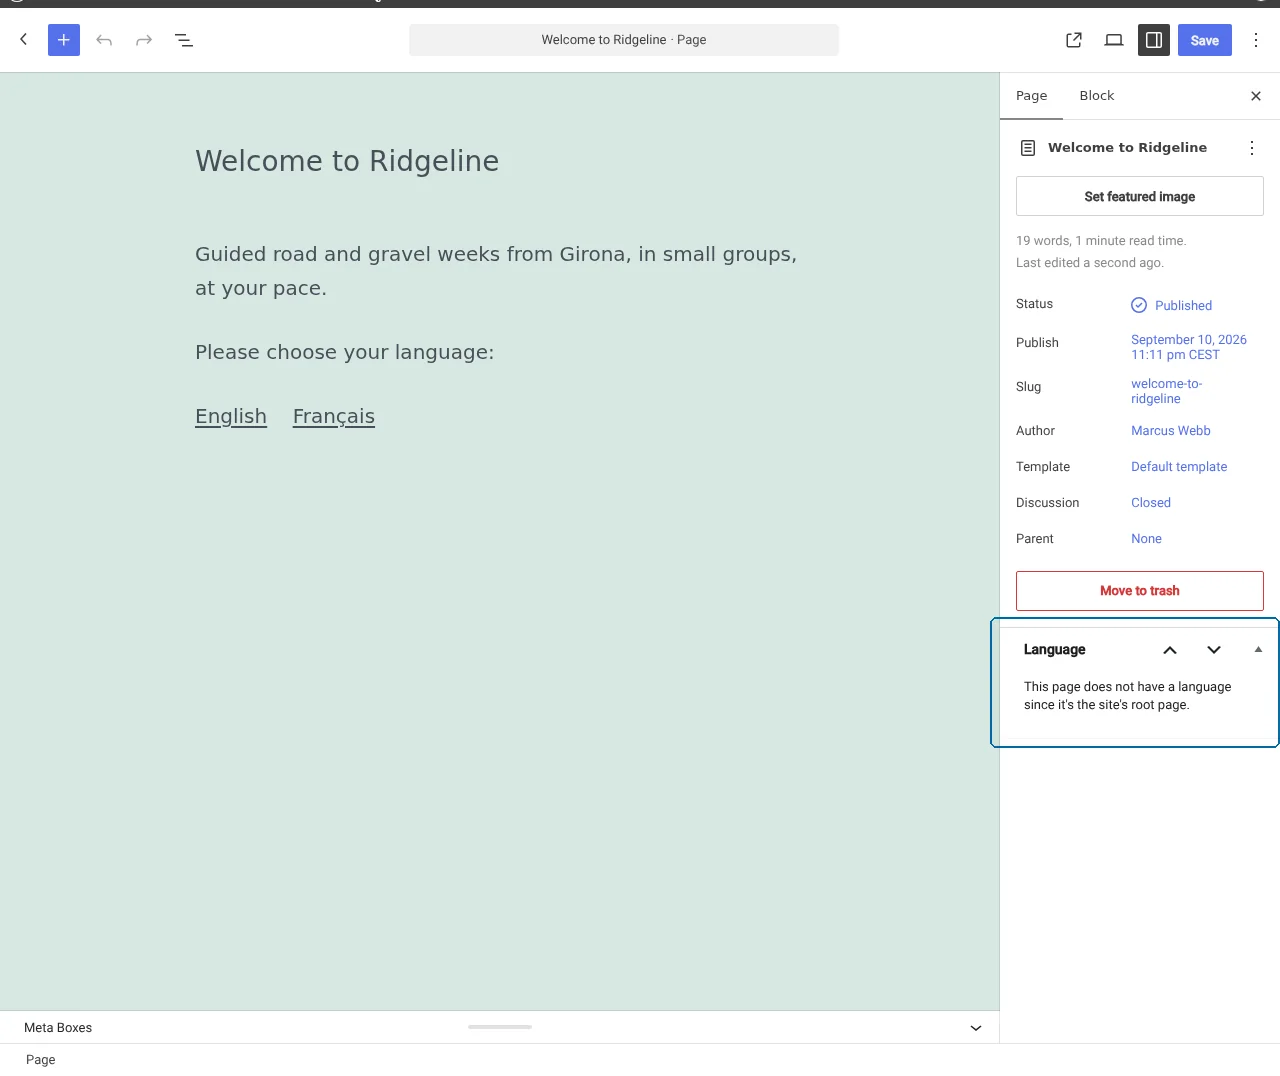The width and height of the screenshot is (1280, 1076).
Task: Save the page
Action: tap(1205, 40)
